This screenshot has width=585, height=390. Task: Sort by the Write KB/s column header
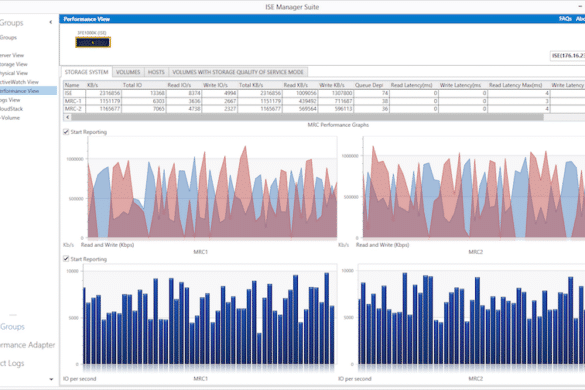click(x=335, y=85)
